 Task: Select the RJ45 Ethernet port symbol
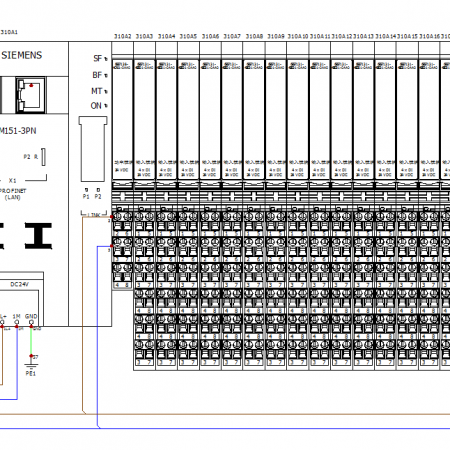pyautogui.click(x=31, y=95)
